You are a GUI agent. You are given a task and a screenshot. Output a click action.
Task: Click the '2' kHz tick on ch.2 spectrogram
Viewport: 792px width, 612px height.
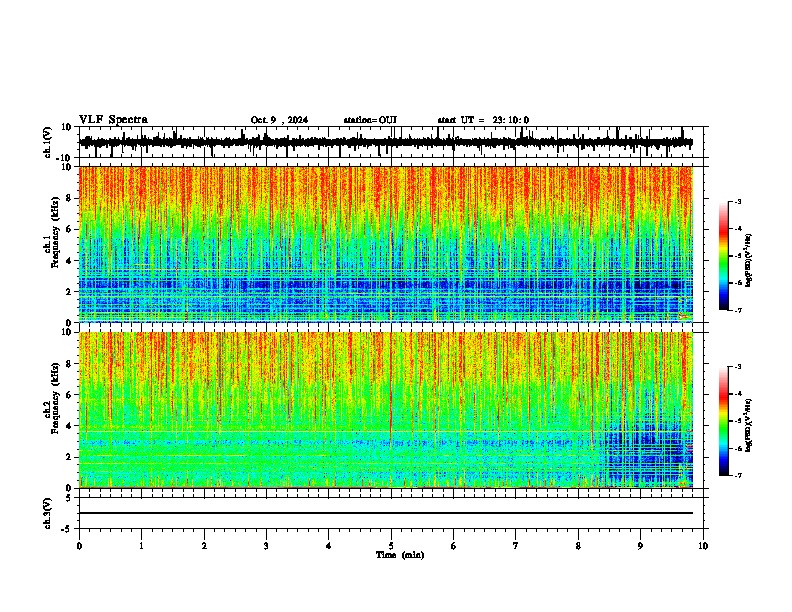tap(70, 457)
